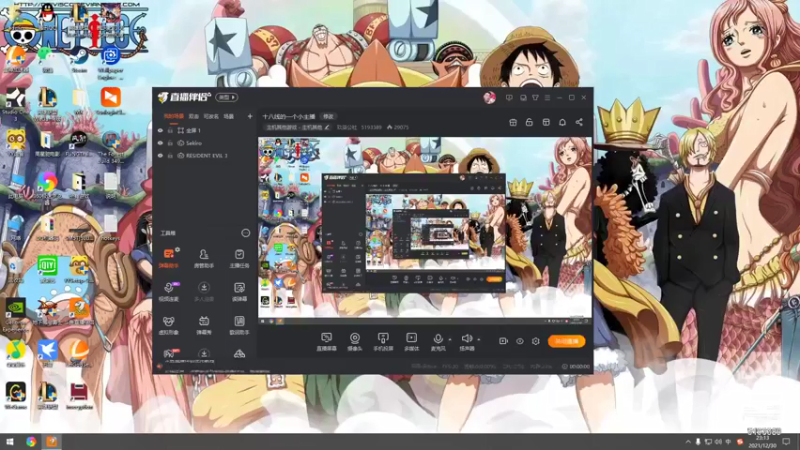
Task: Open the taskbar volume icon
Action: (x=718, y=442)
